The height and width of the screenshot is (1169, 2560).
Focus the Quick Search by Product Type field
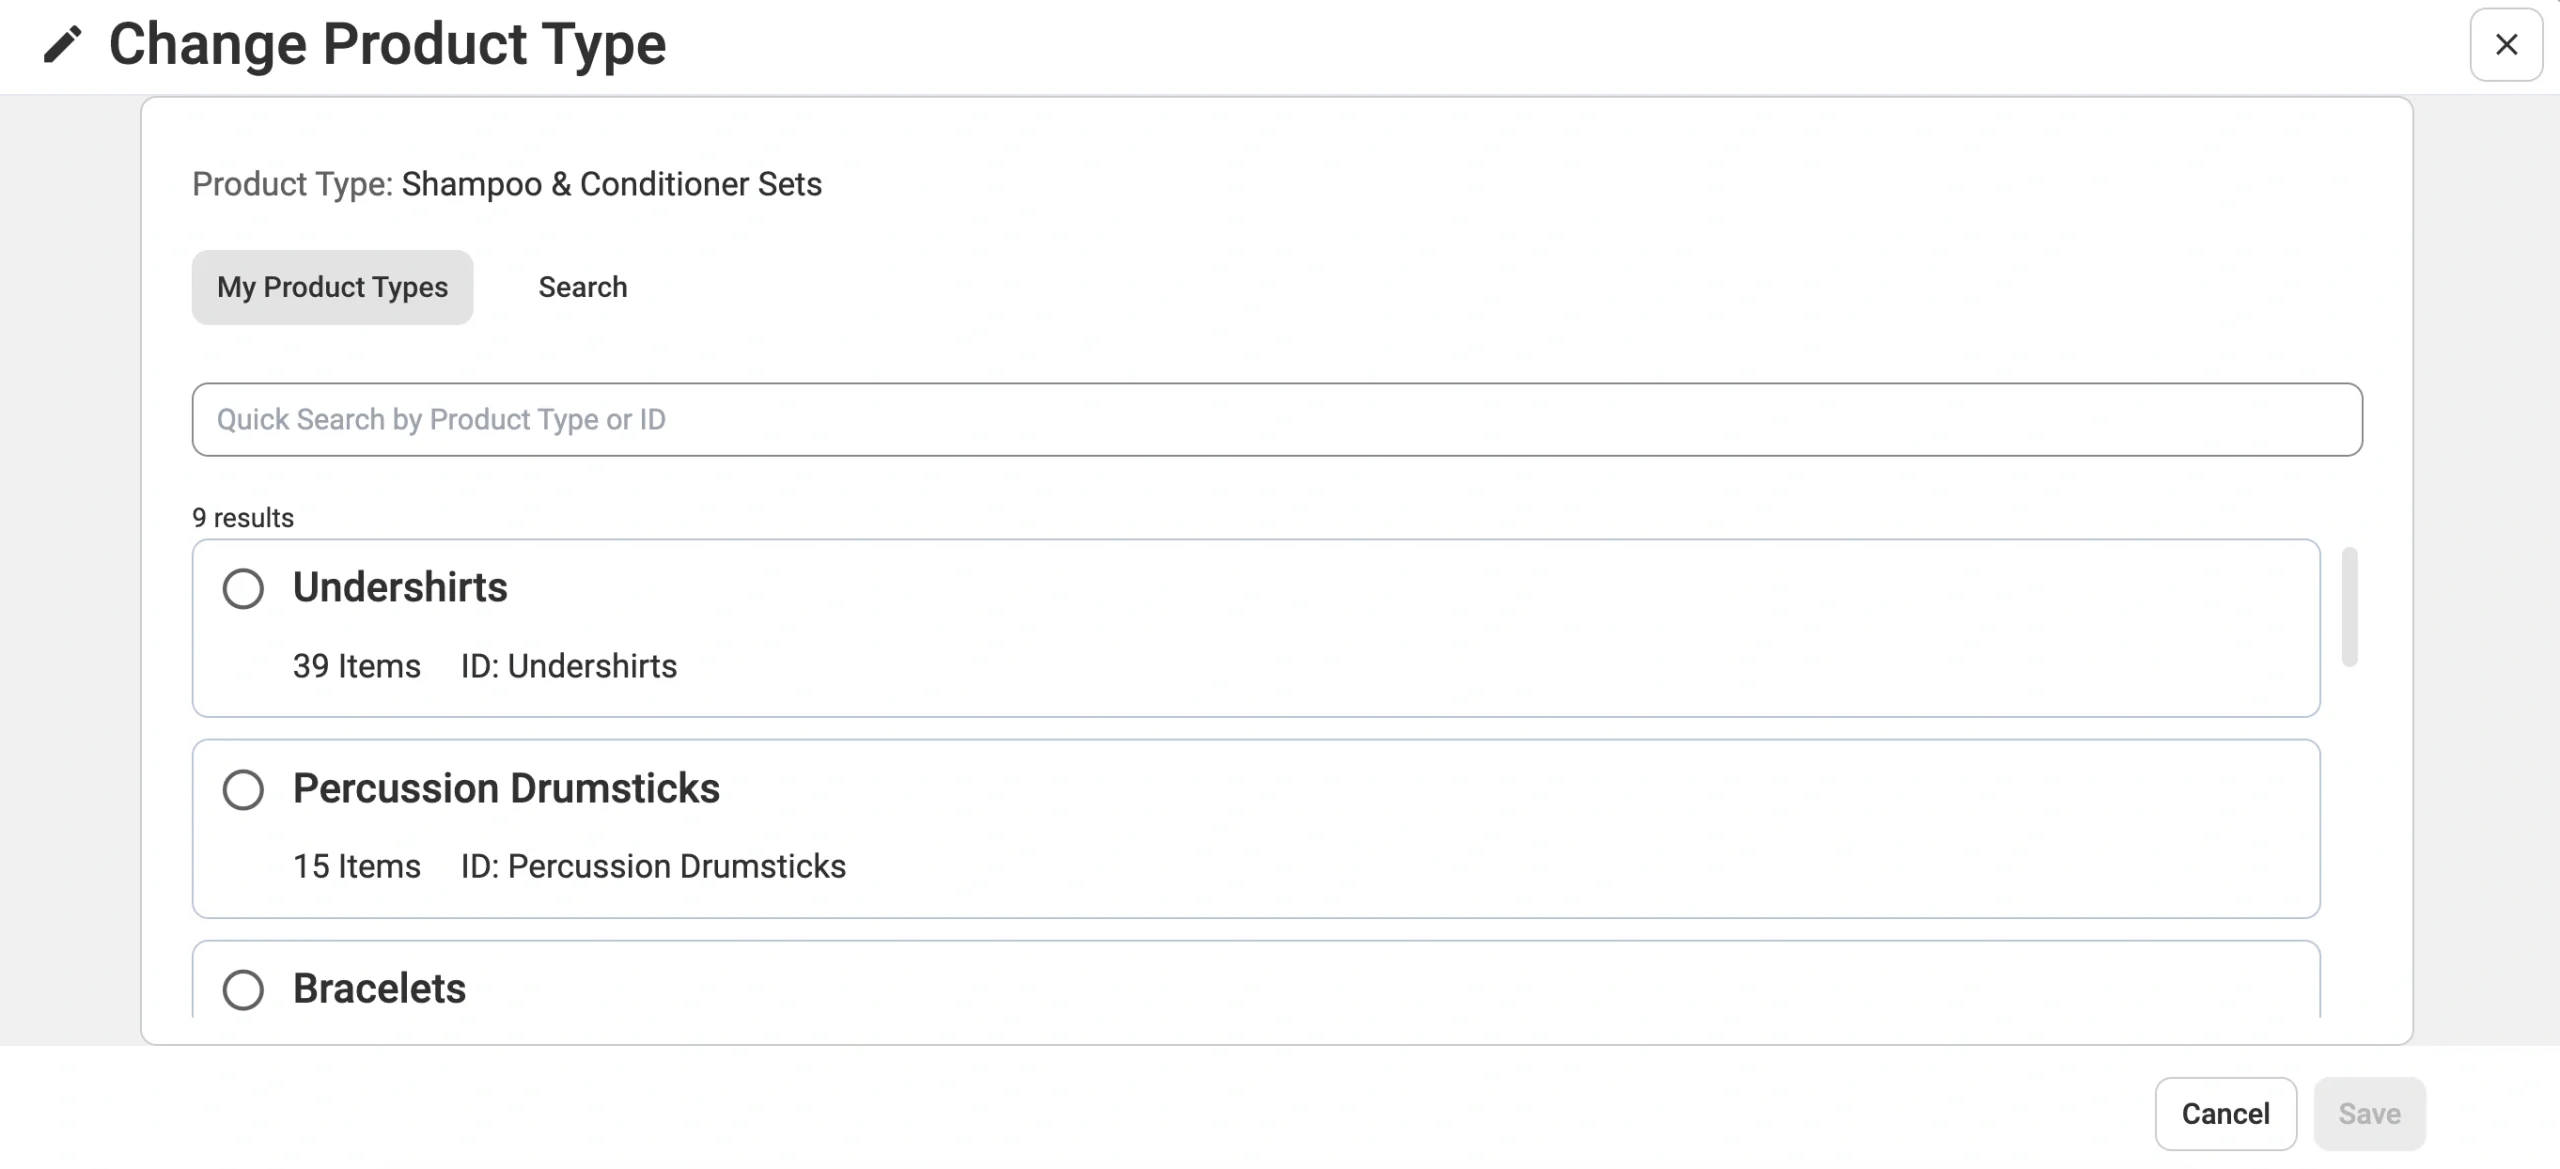pos(1276,420)
